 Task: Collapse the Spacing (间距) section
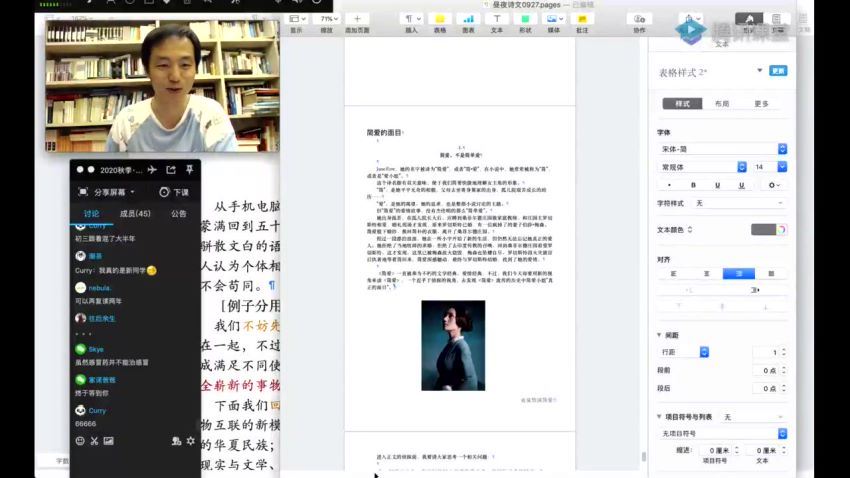659,335
